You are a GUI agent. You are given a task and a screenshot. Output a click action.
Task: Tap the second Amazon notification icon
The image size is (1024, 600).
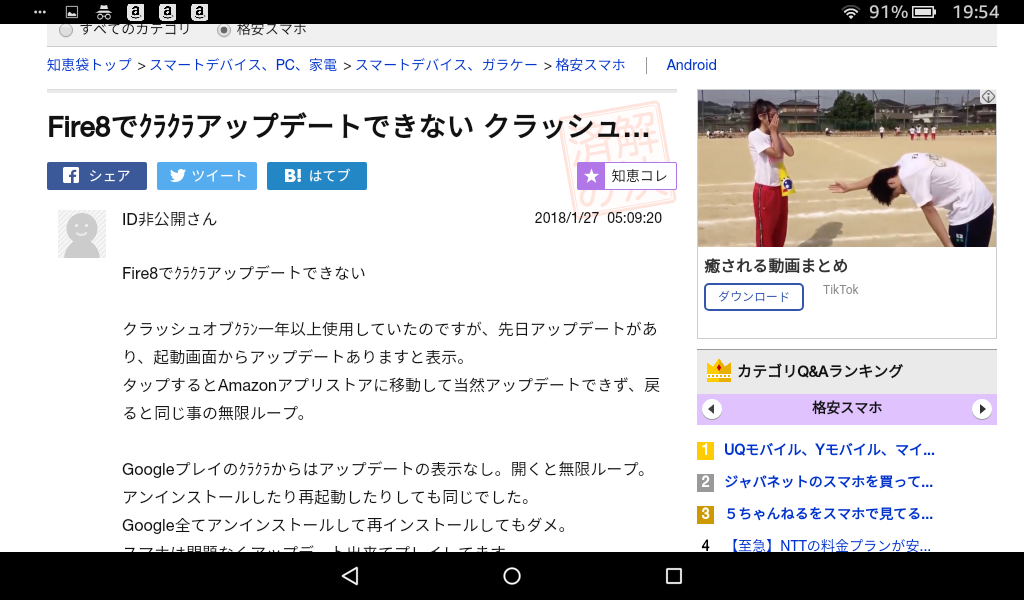167,12
